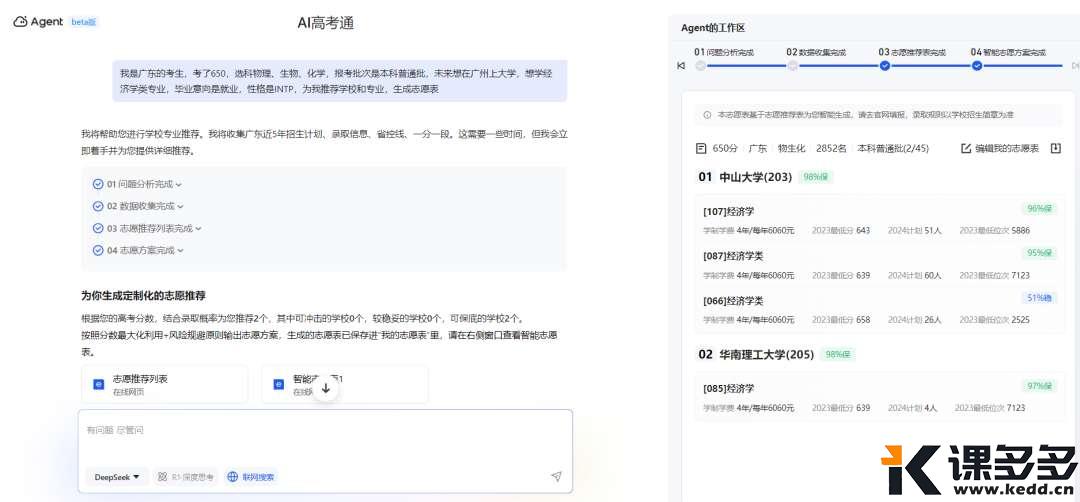
Task: Click the user prompt message bubble
Action: click(x=340, y=81)
